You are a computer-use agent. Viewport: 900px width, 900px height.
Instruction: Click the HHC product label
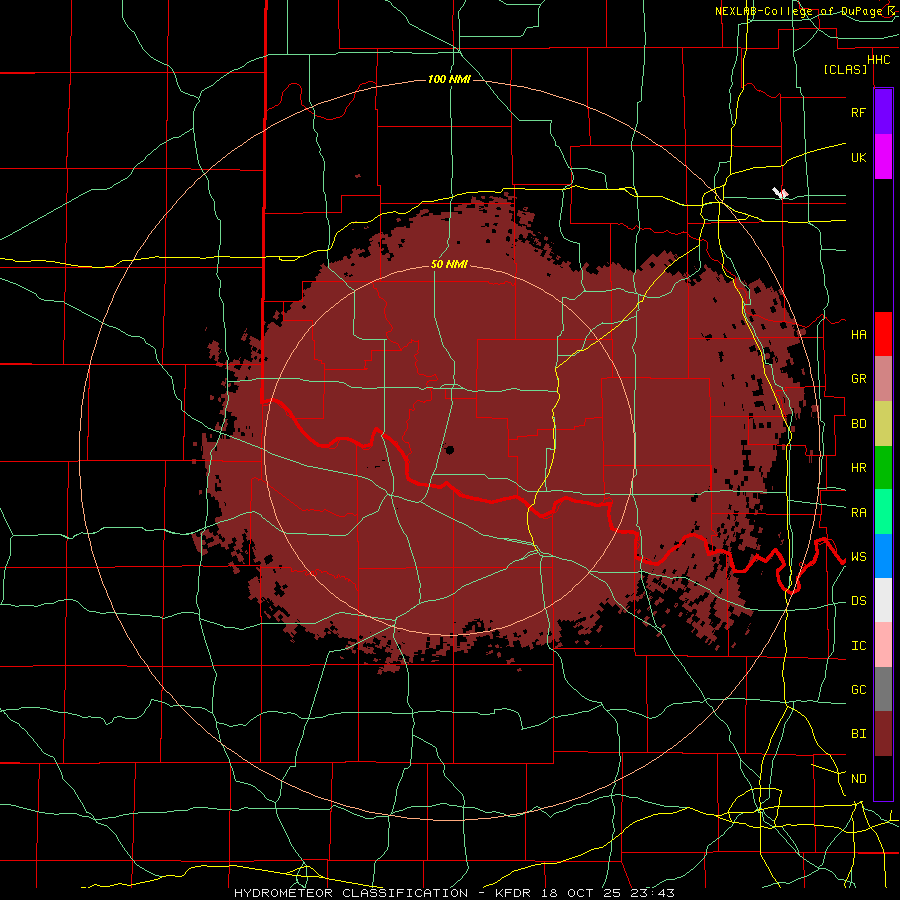(878, 59)
